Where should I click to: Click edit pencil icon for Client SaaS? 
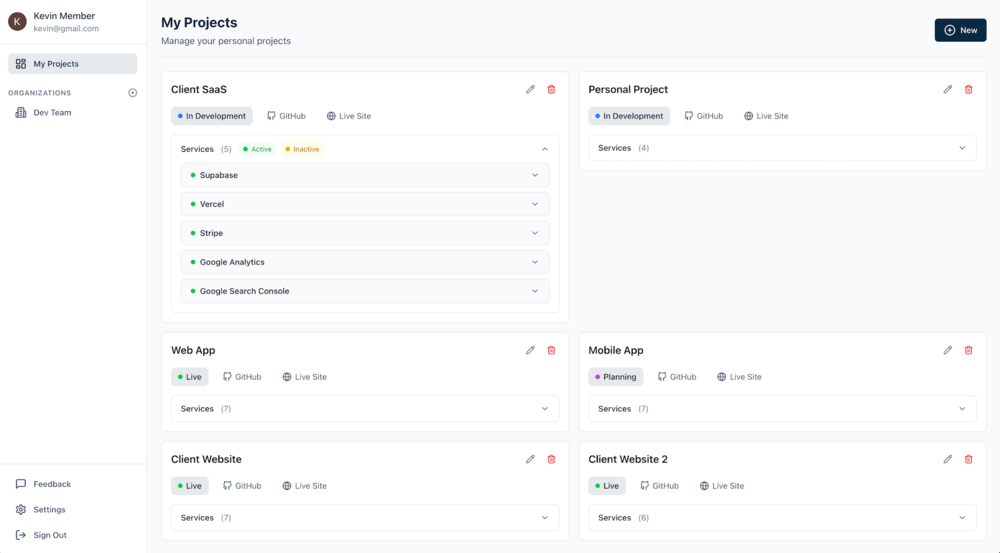point(530,90)
